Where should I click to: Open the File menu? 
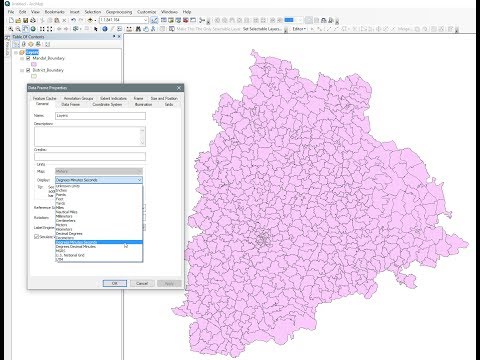11,12
